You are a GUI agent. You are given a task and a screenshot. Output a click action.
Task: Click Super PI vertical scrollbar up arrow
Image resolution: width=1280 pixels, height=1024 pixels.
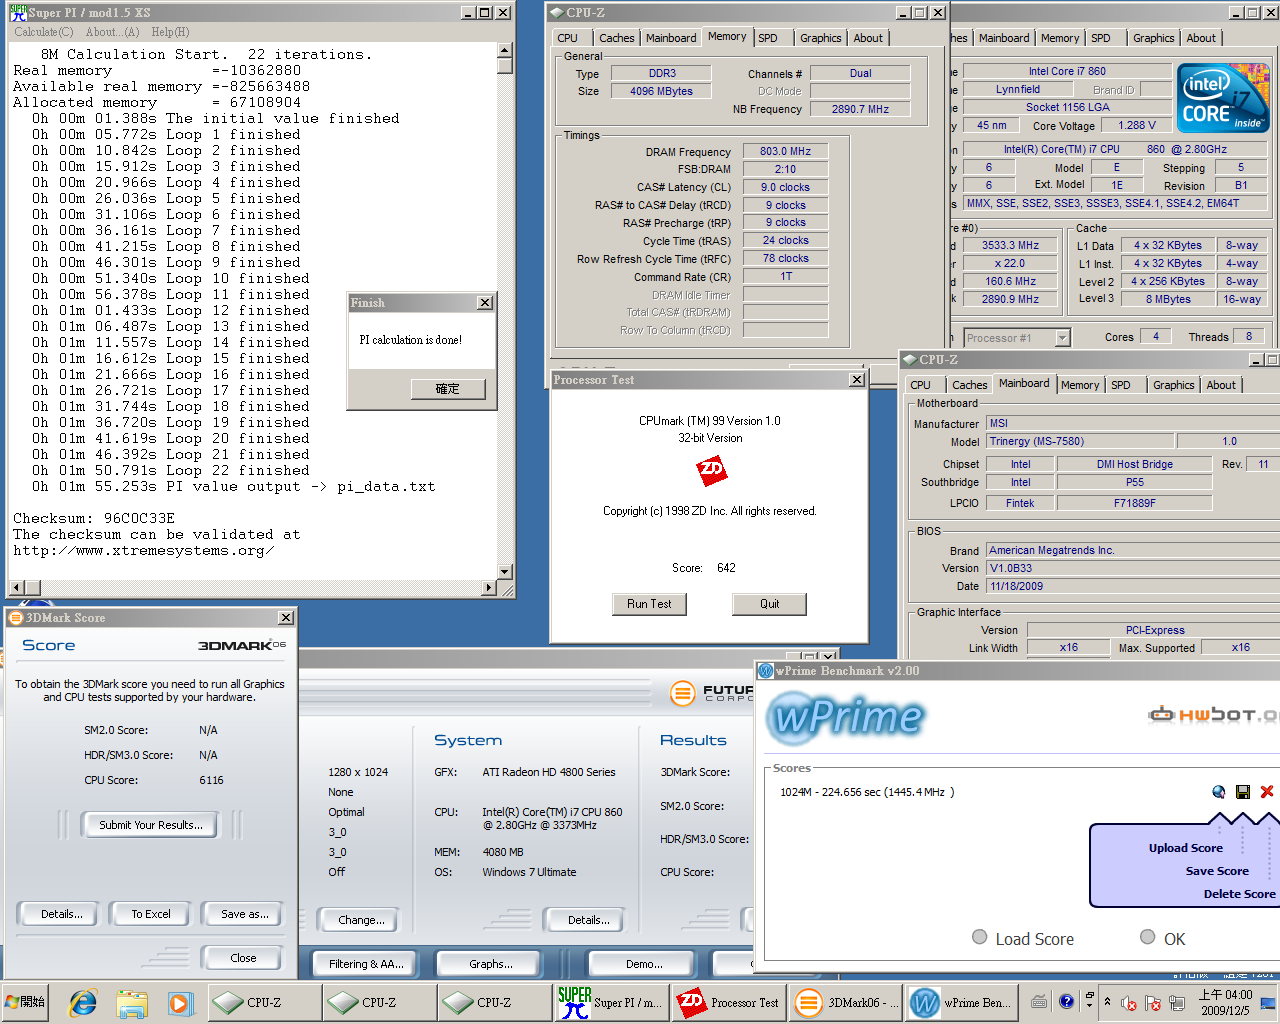tap(505, 50)
